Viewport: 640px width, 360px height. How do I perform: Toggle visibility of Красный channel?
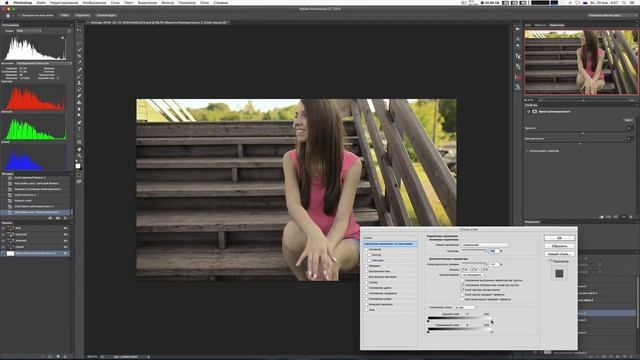point(3,234)
